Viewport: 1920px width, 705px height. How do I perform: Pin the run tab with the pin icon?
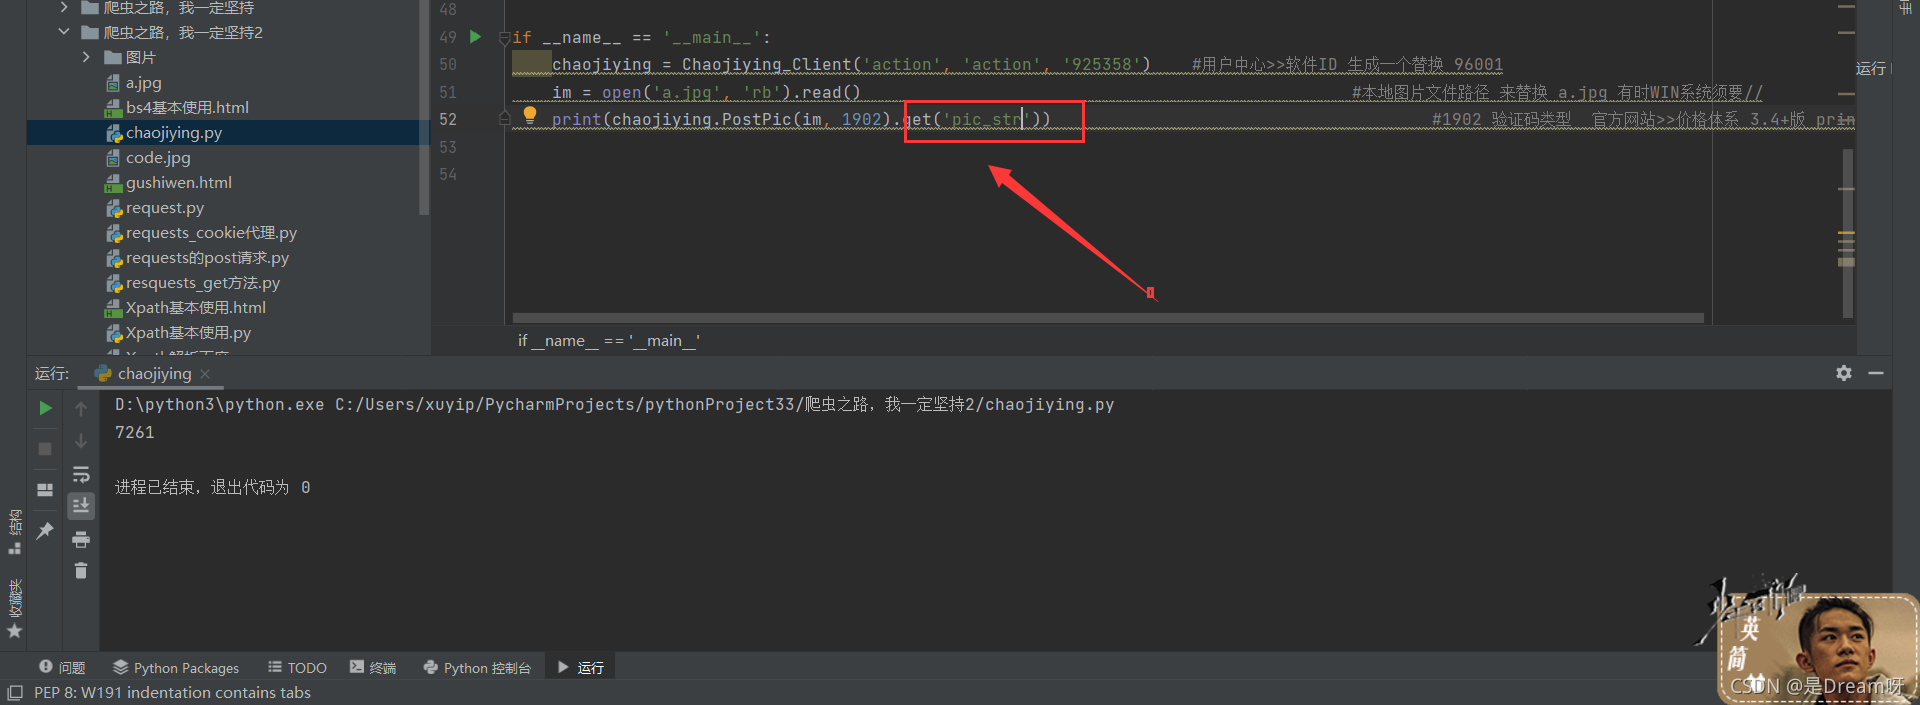(45, 531)
